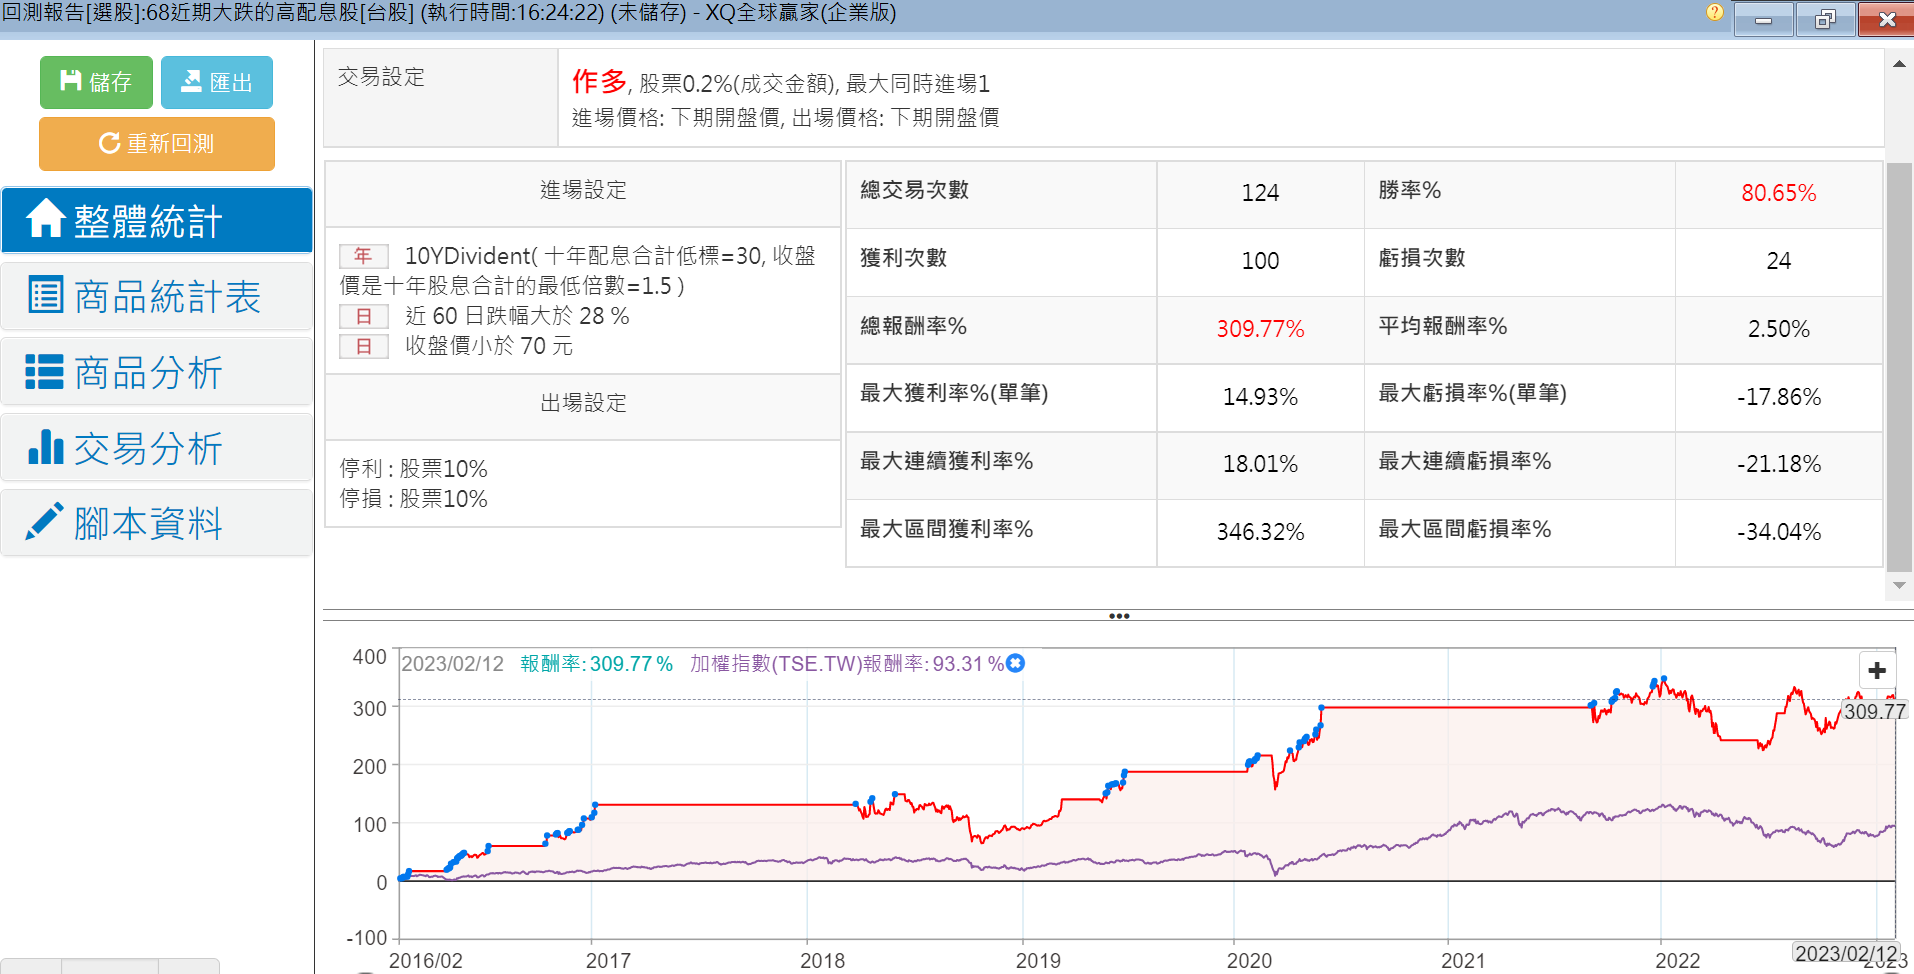
Task: Export the report with 匯出
Action: point(216,82)
